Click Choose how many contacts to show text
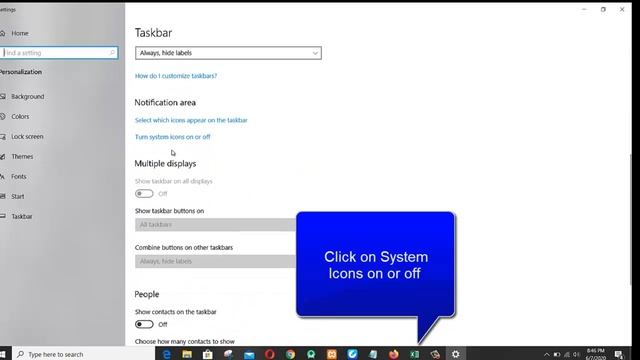Screen dimensions: 640x360 (x=185, y=342)
